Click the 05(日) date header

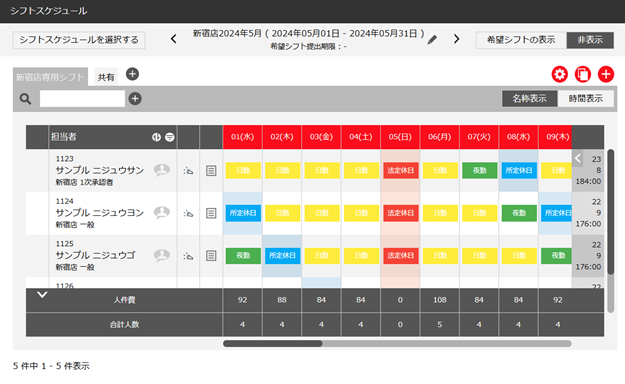point(400,137)
